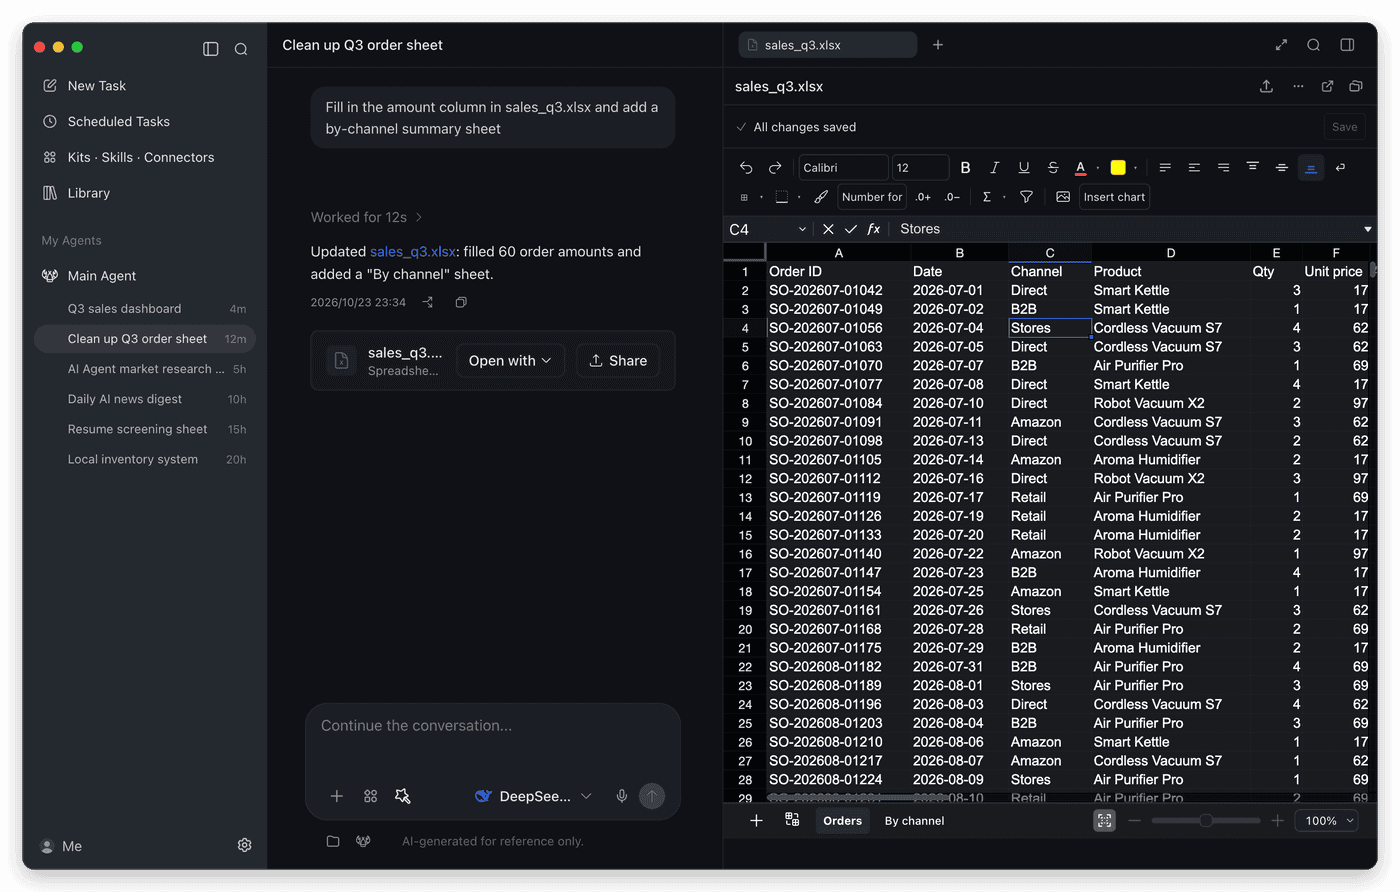The width and height of the screenshot is (1400, 892).
Task: Add a new sheet with plus icon
Action: [x=756, y=821]
